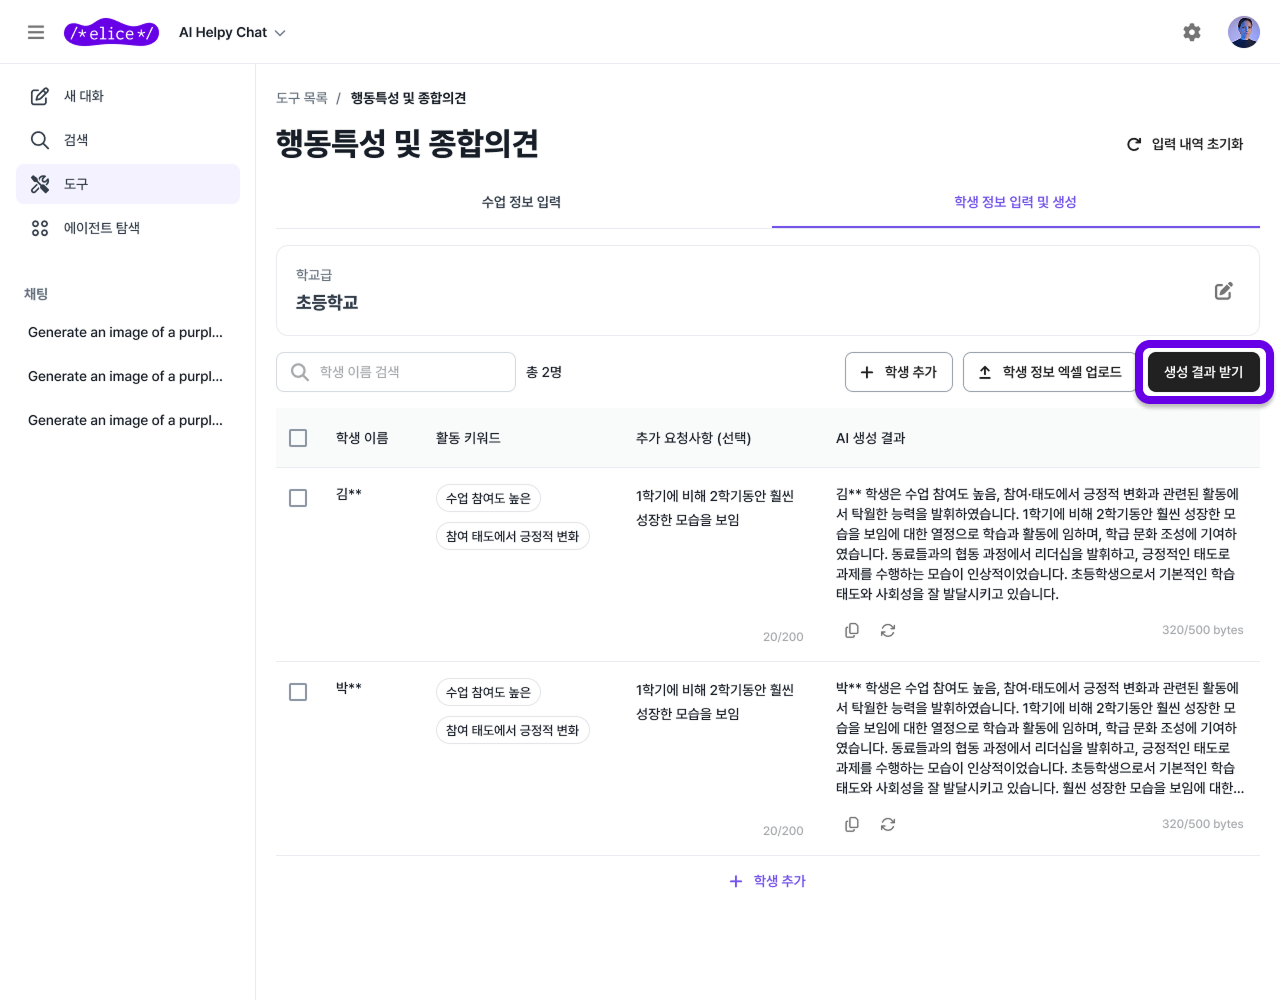
Task: Regenerate the AI result for 김**
Action: tap(888, 630)
